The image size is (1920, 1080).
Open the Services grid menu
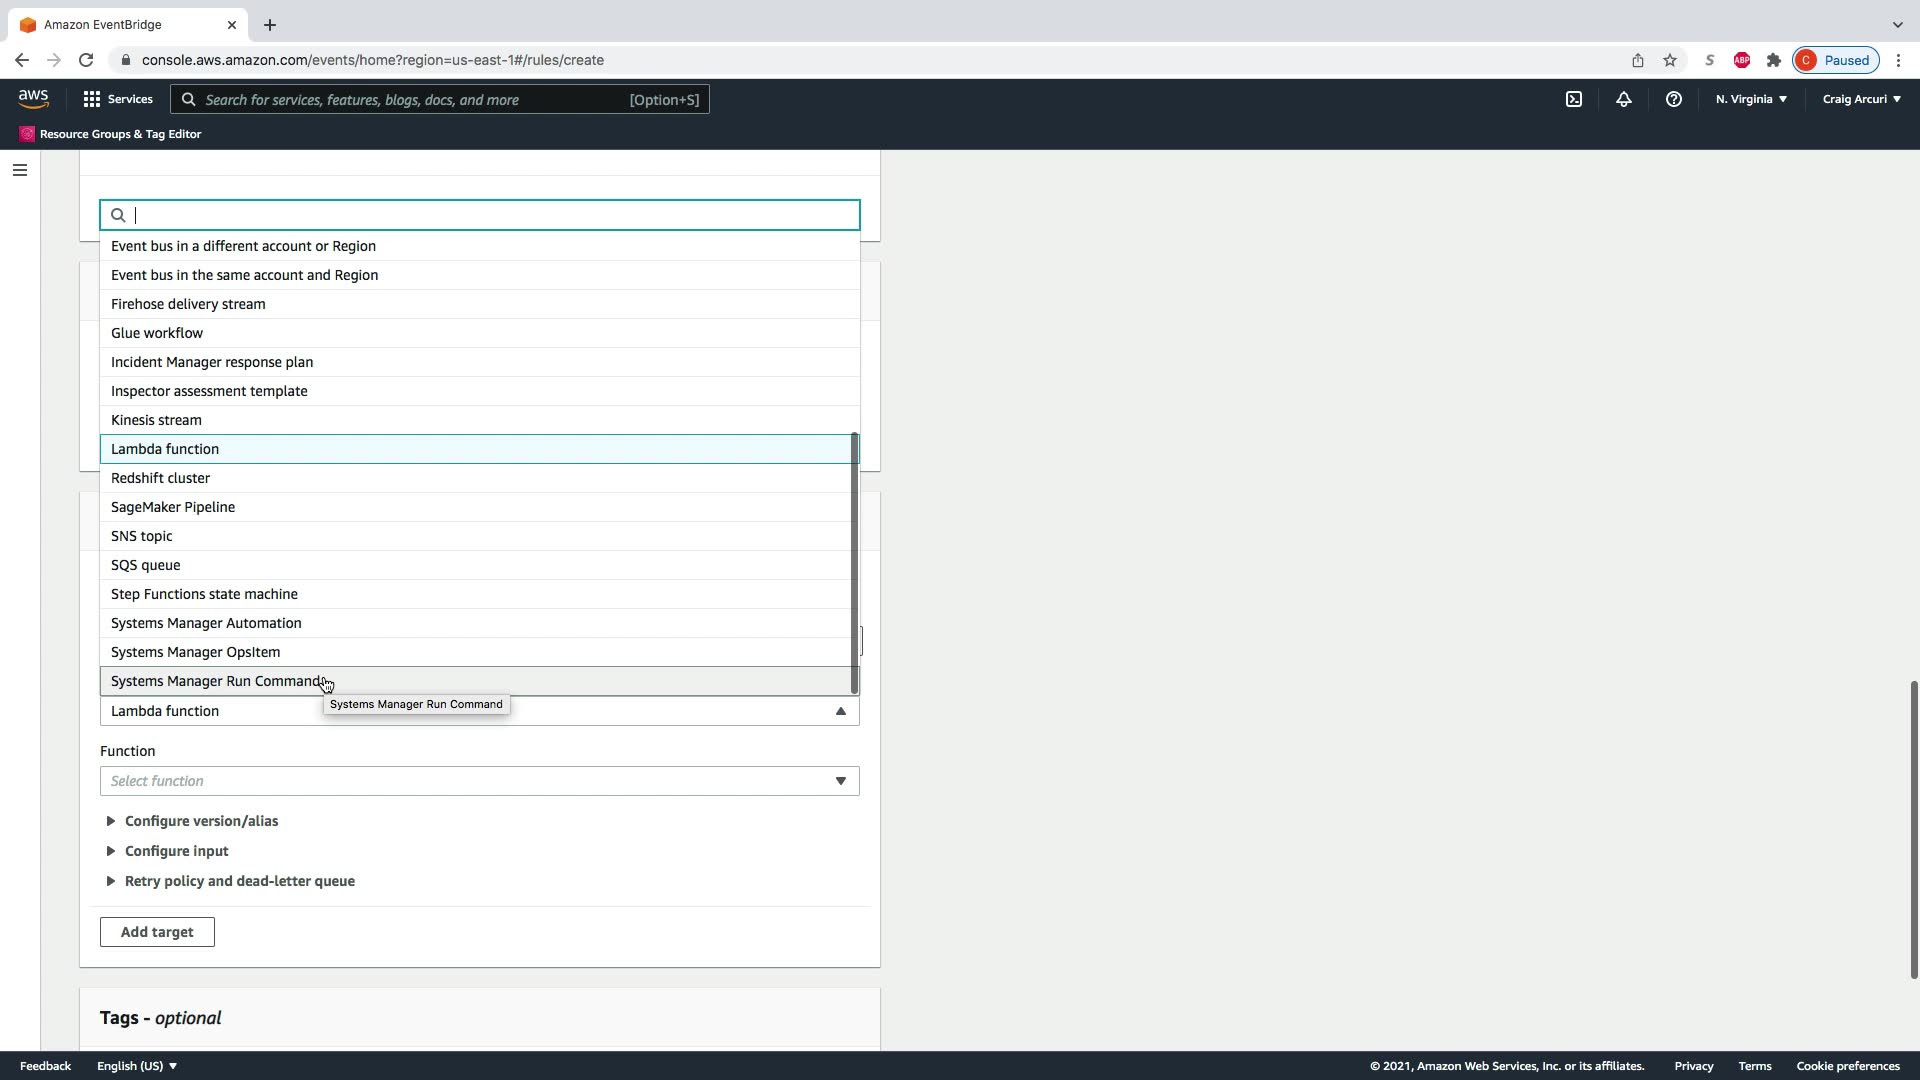click(x=118, y=99)
